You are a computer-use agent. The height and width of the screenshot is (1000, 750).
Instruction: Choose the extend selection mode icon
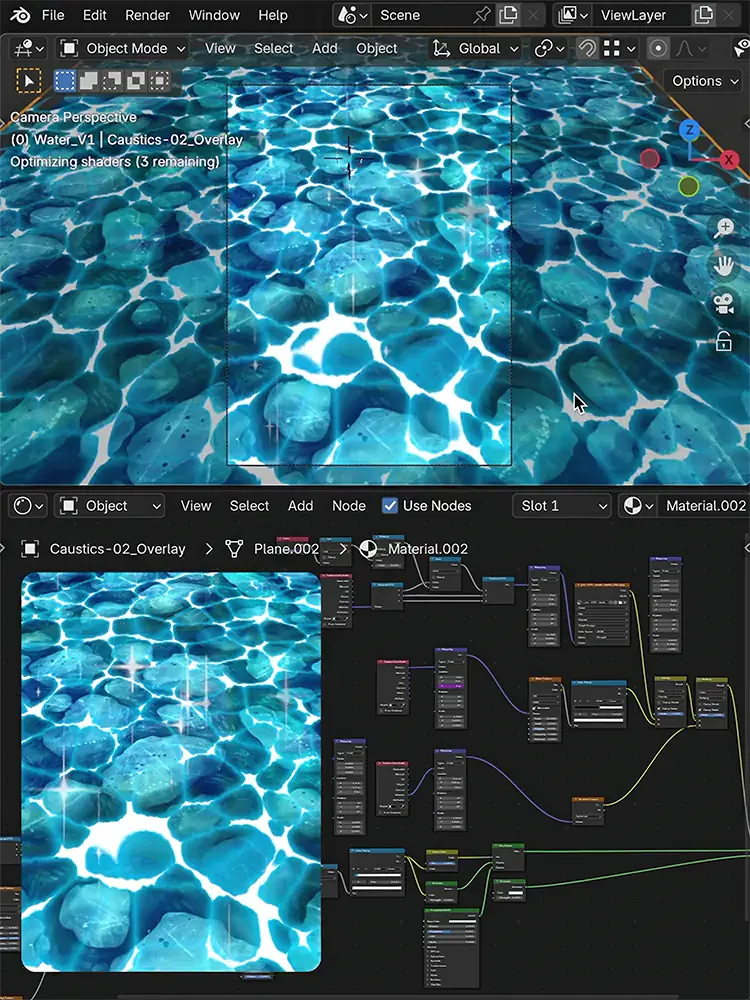[x=88, y=81]
